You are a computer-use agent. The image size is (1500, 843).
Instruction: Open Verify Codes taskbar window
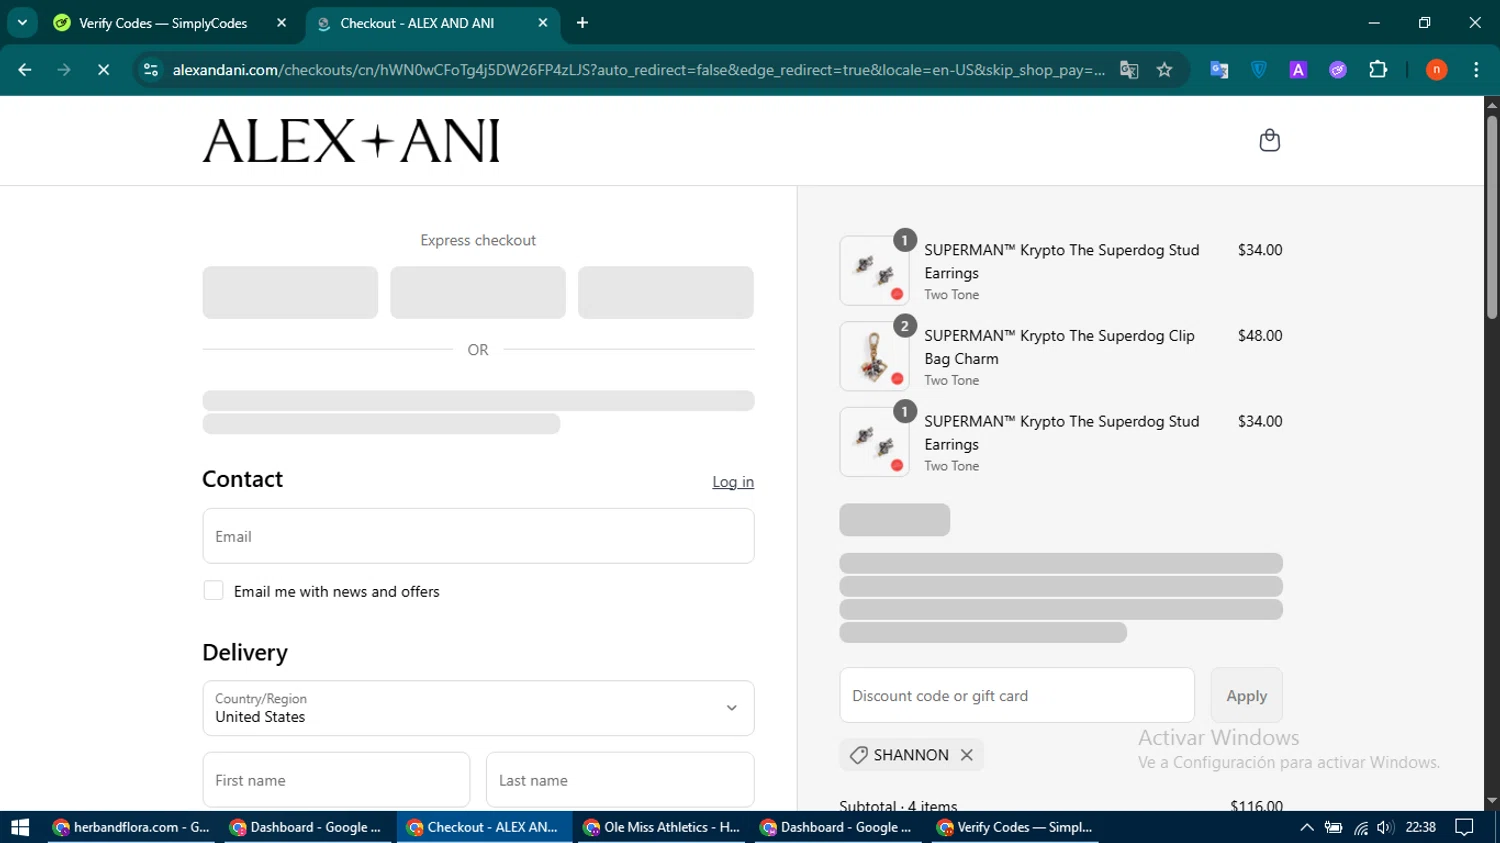1015,827
